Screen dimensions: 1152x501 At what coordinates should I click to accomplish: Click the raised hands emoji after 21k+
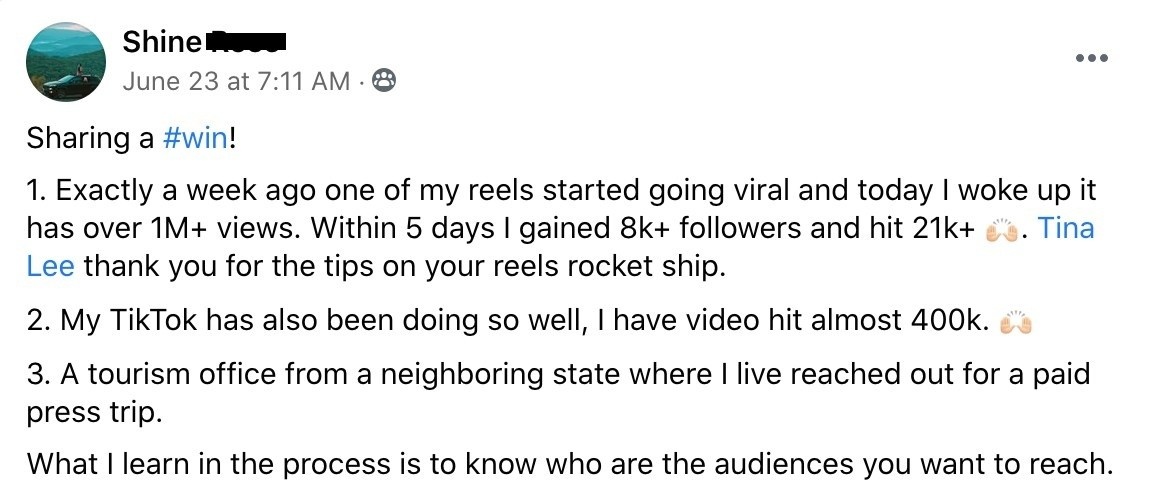(x=1001, y=231)
